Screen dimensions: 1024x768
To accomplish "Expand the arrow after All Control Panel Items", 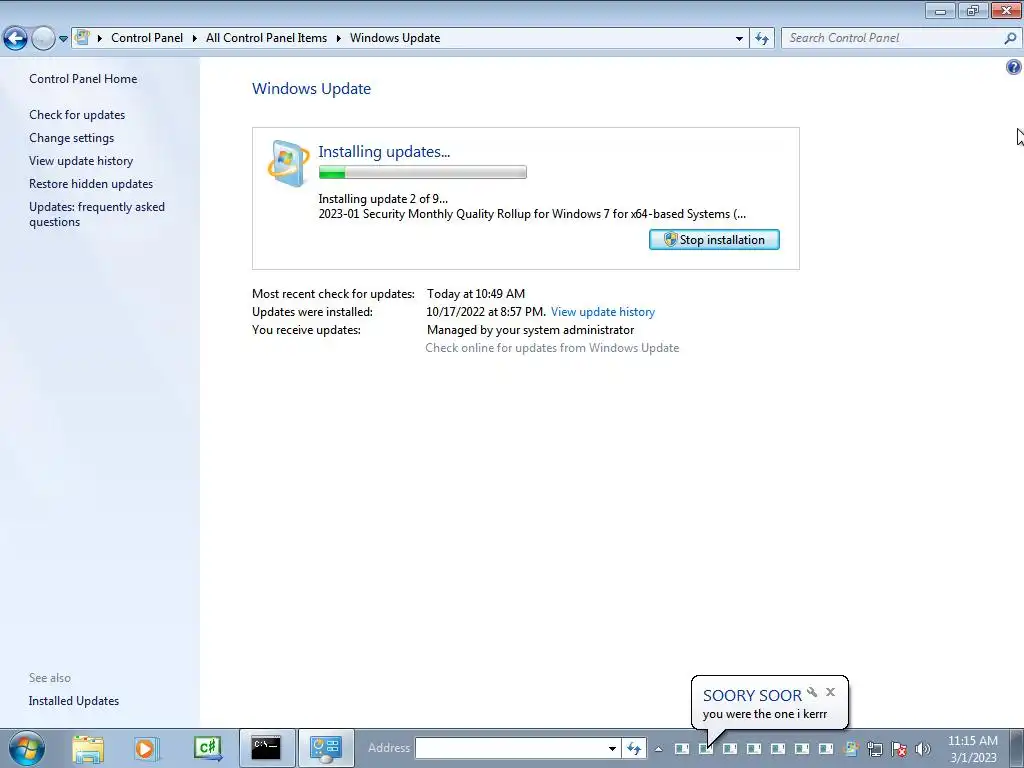I will click(x=339, y=38).
